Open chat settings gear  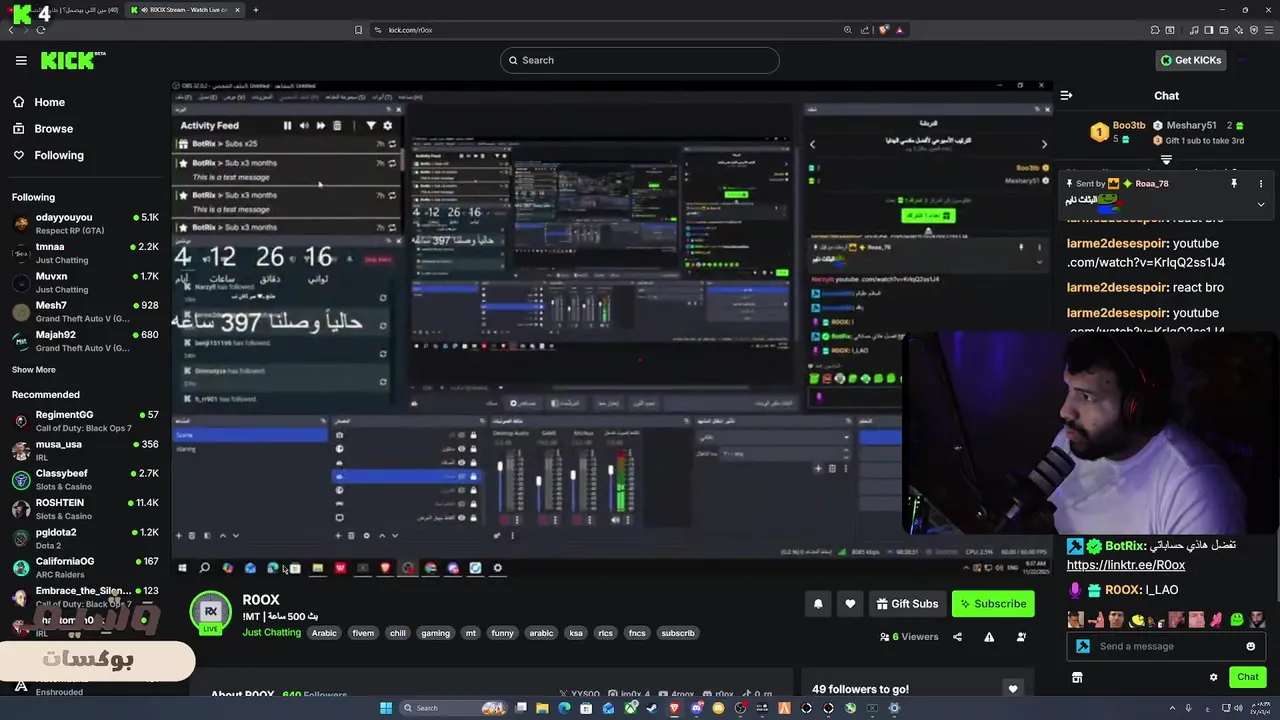[x=1213, y=677]
